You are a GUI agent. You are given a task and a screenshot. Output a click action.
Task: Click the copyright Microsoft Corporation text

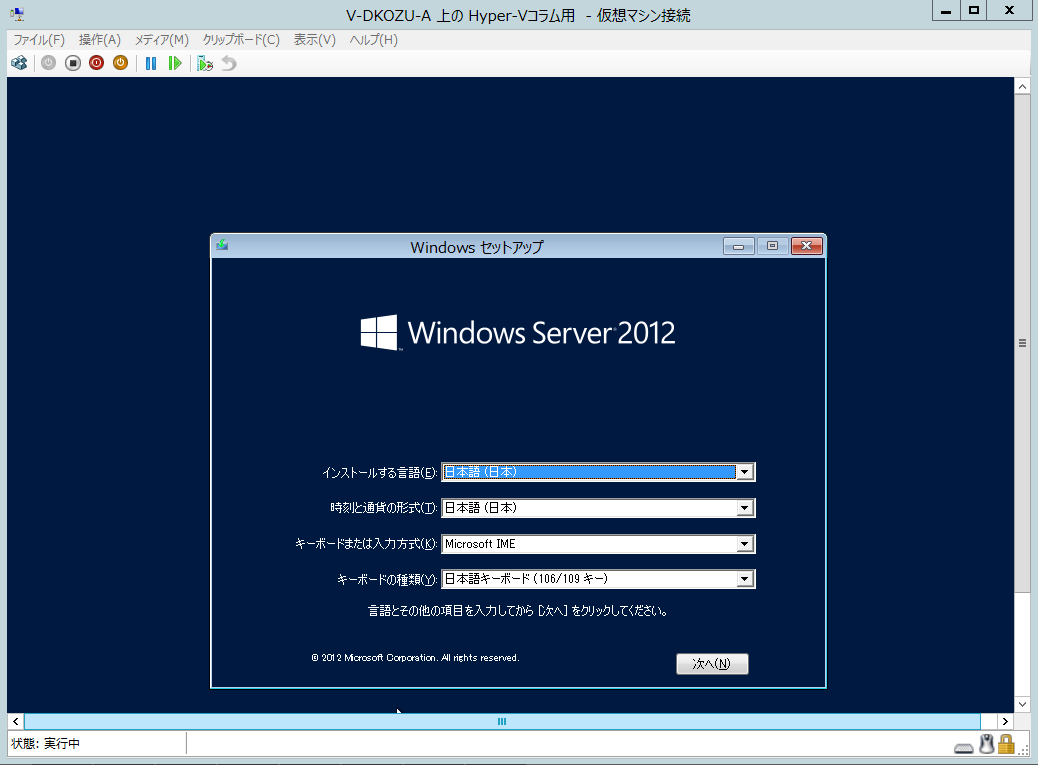point(415,658)
